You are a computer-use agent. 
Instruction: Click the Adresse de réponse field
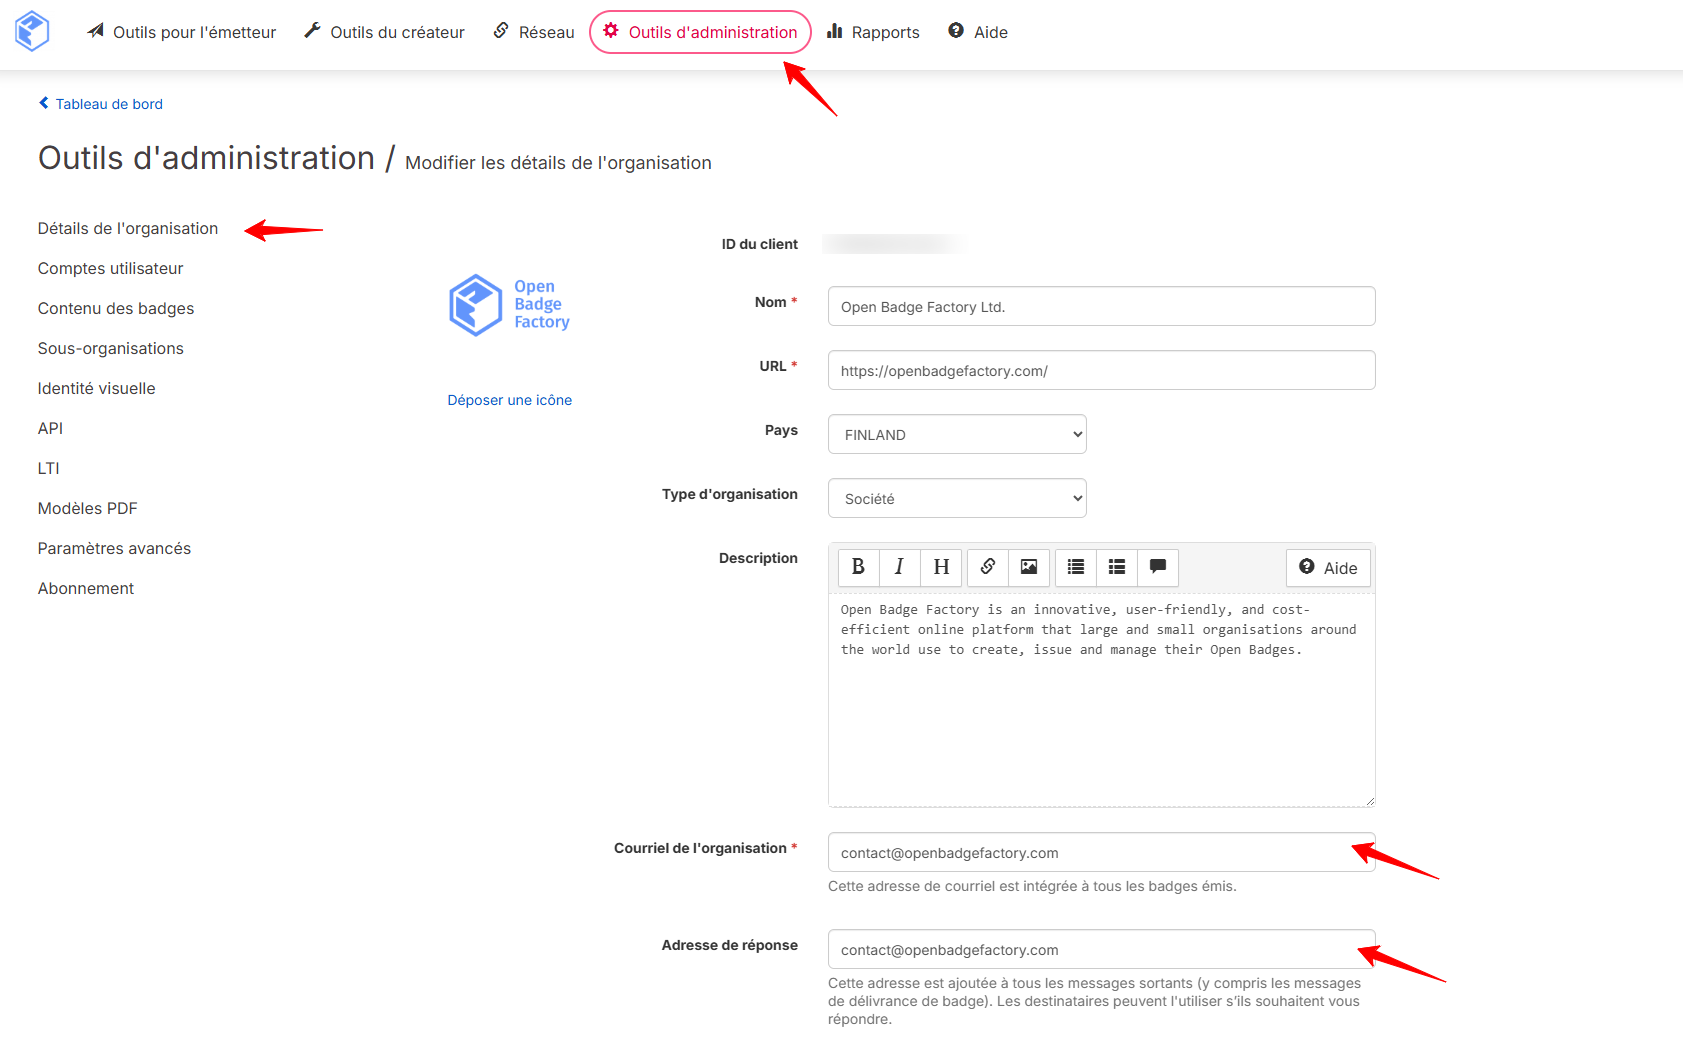coord(1102,949)
